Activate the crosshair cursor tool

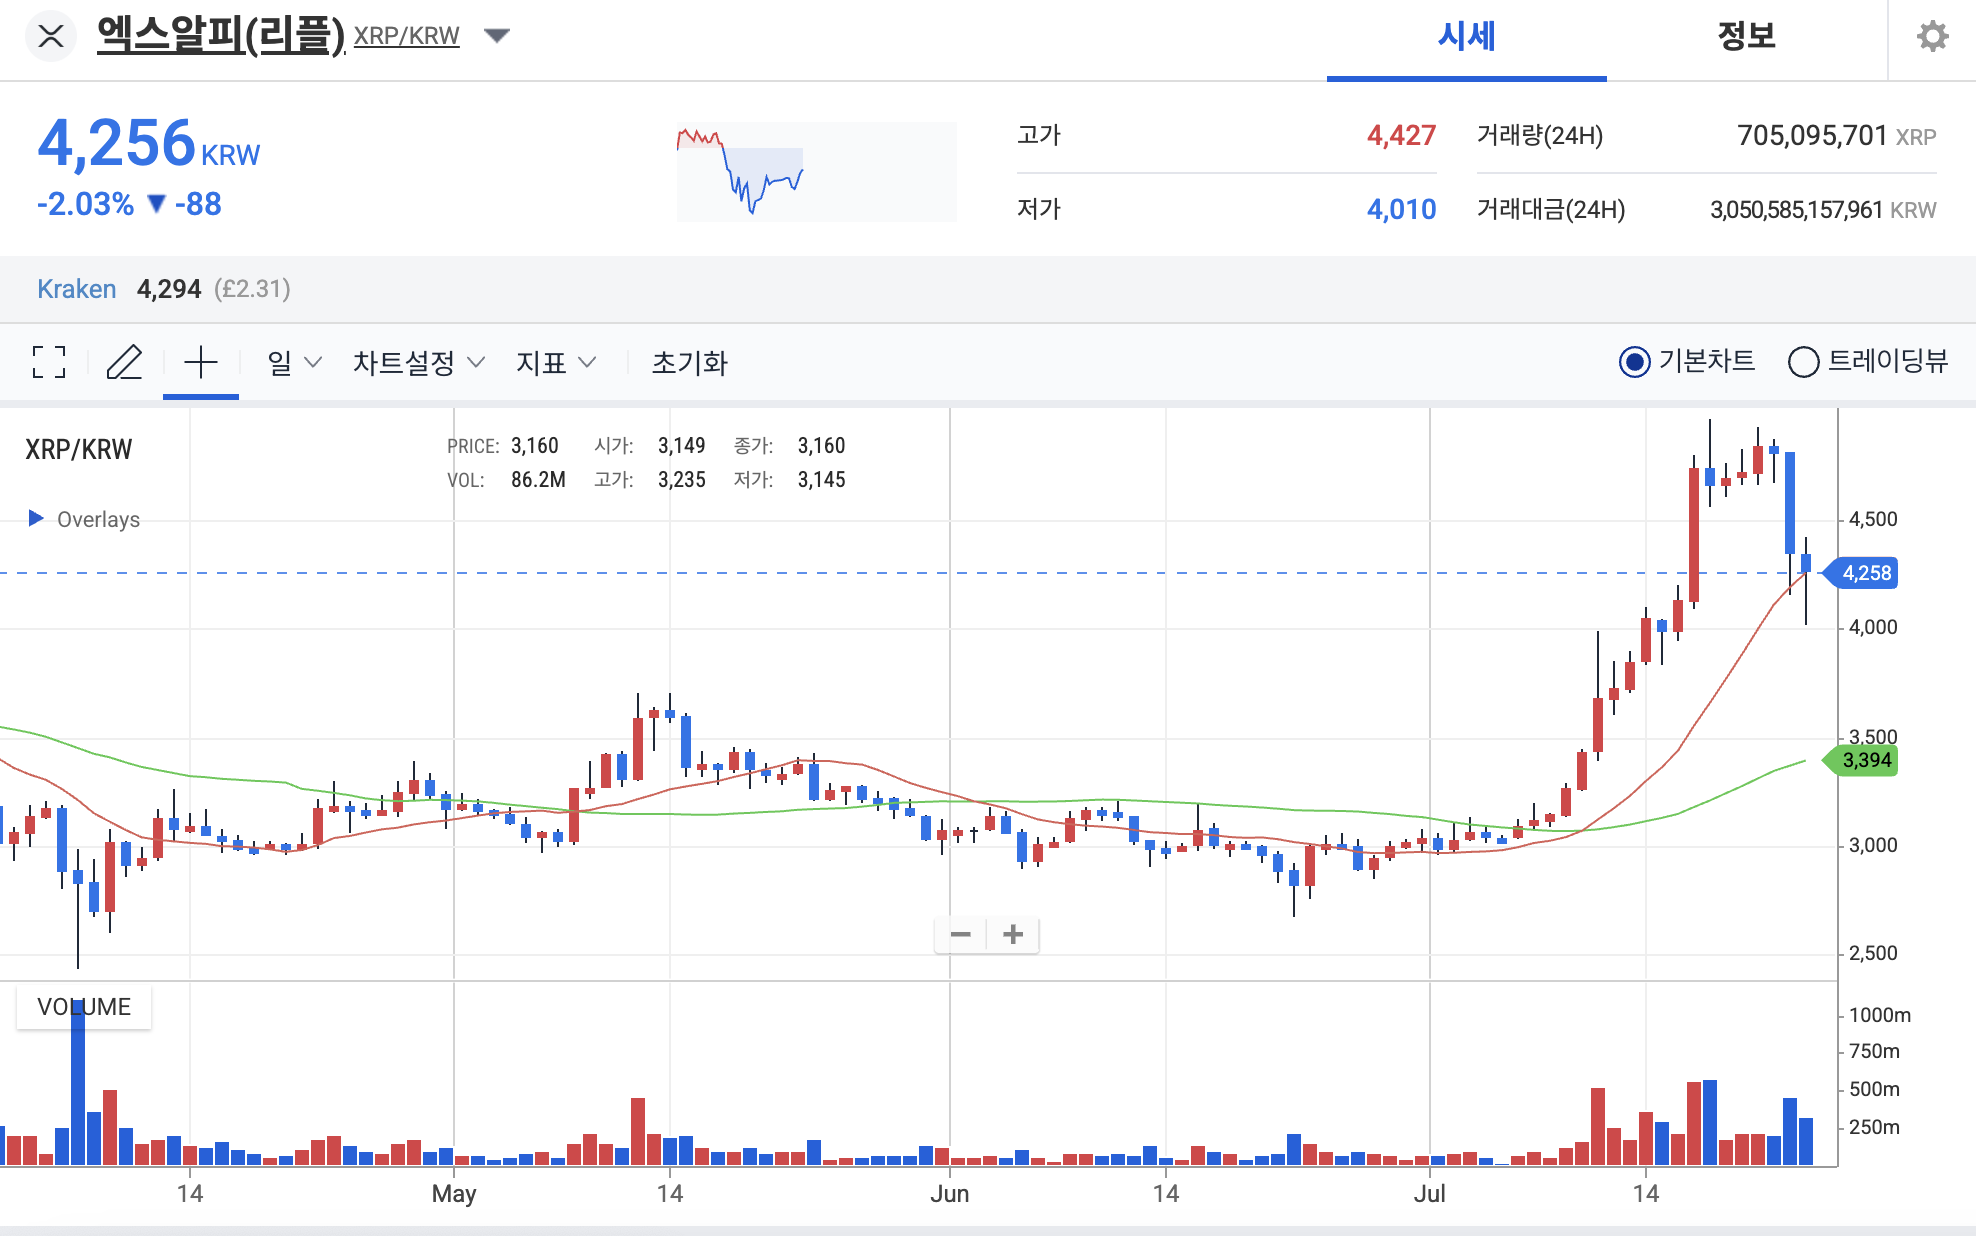[201, 362]
